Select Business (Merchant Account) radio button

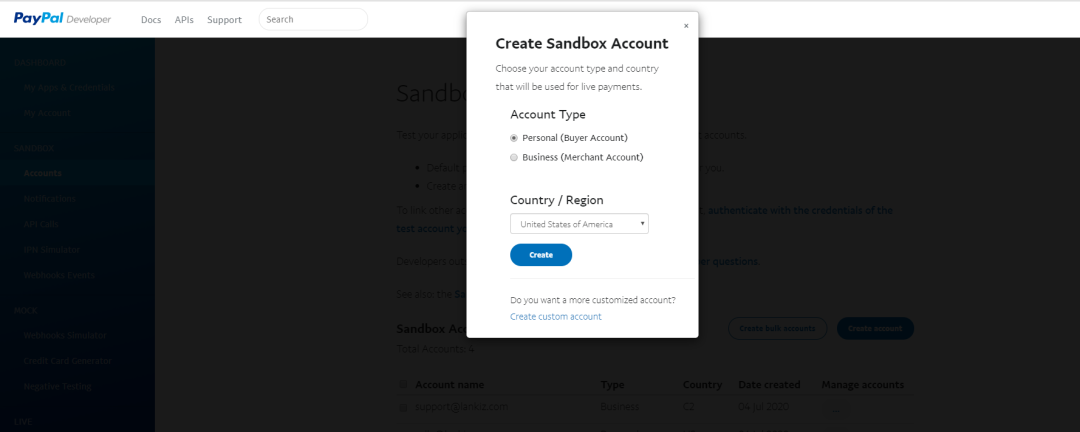pos(514,157)
